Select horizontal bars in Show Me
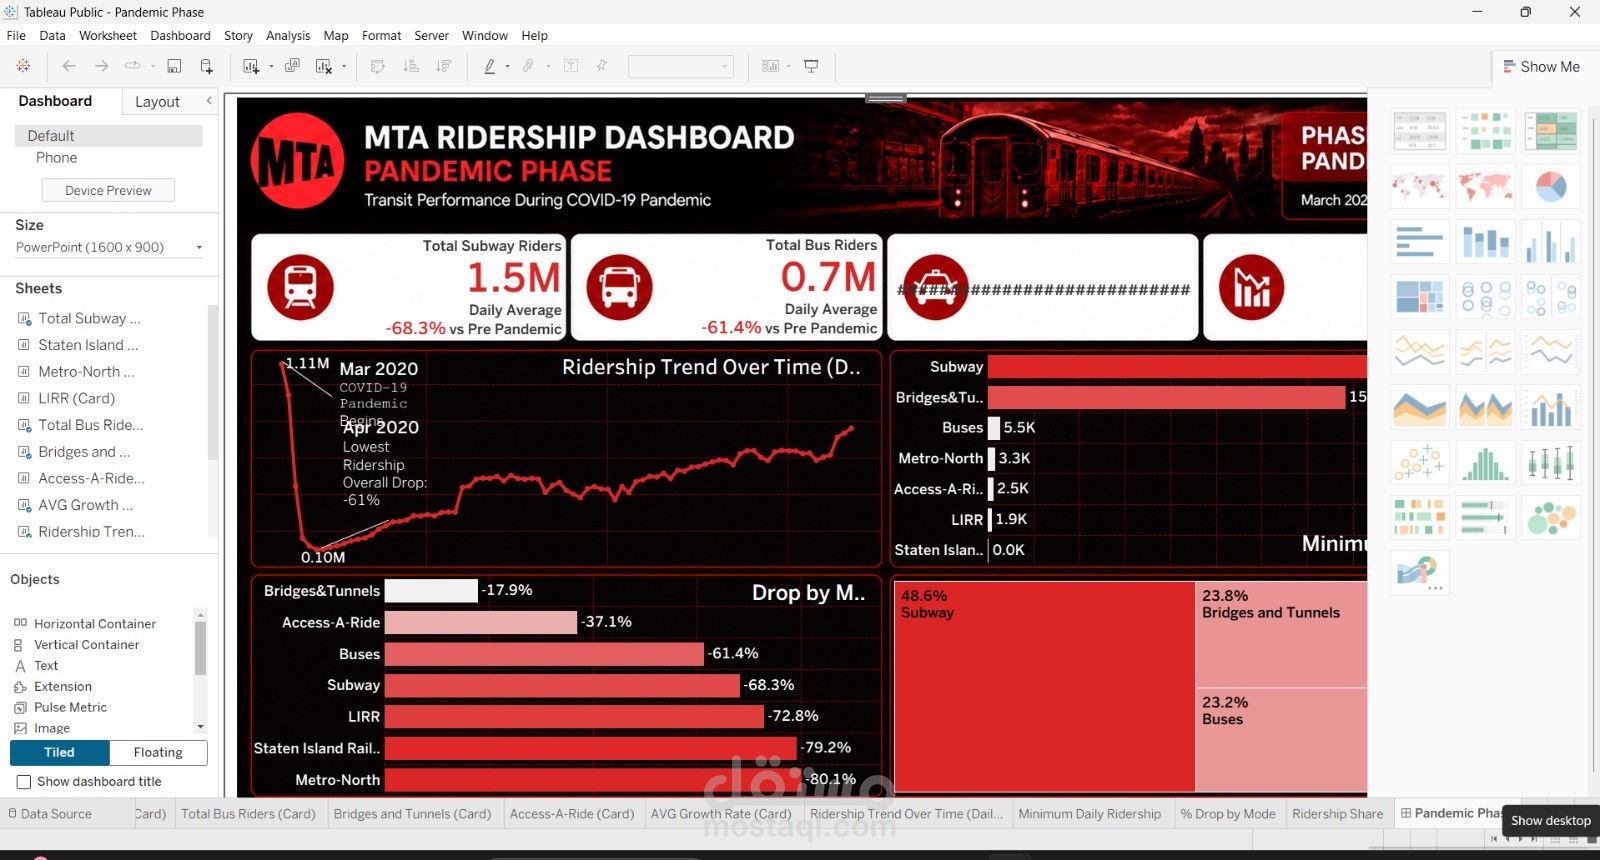This screenshot has width=1600, height=860. point(1419,242)
